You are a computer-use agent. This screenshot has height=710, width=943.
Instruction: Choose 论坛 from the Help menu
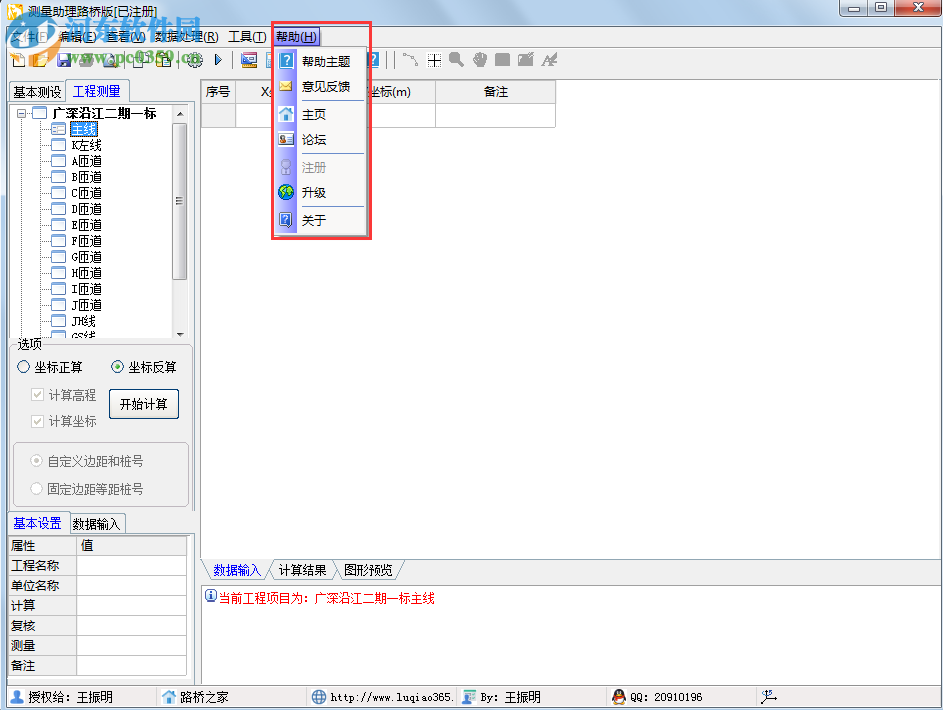[x=321, y=139]
